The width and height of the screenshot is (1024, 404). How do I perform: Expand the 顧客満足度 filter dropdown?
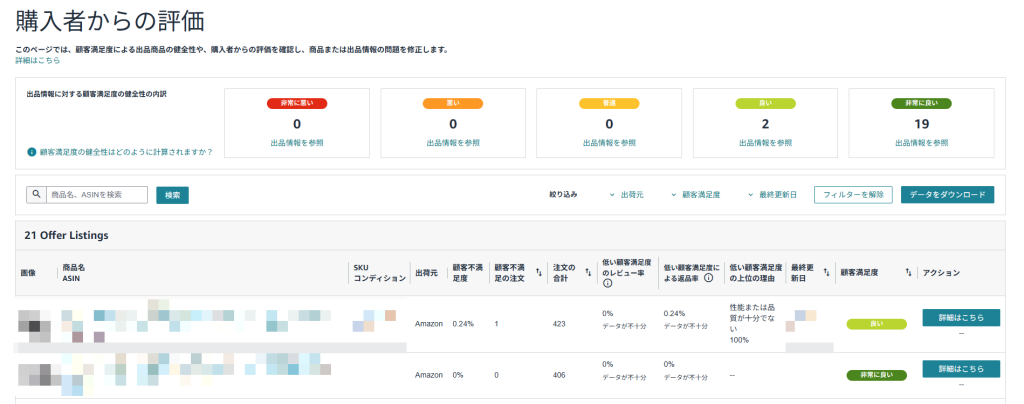(x=695, y=194)
